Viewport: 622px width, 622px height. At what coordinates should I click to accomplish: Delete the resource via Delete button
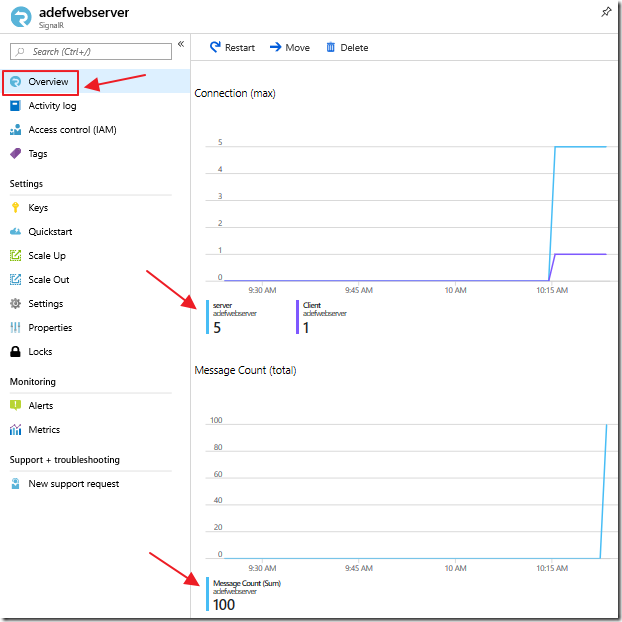(x=347, y=47)
